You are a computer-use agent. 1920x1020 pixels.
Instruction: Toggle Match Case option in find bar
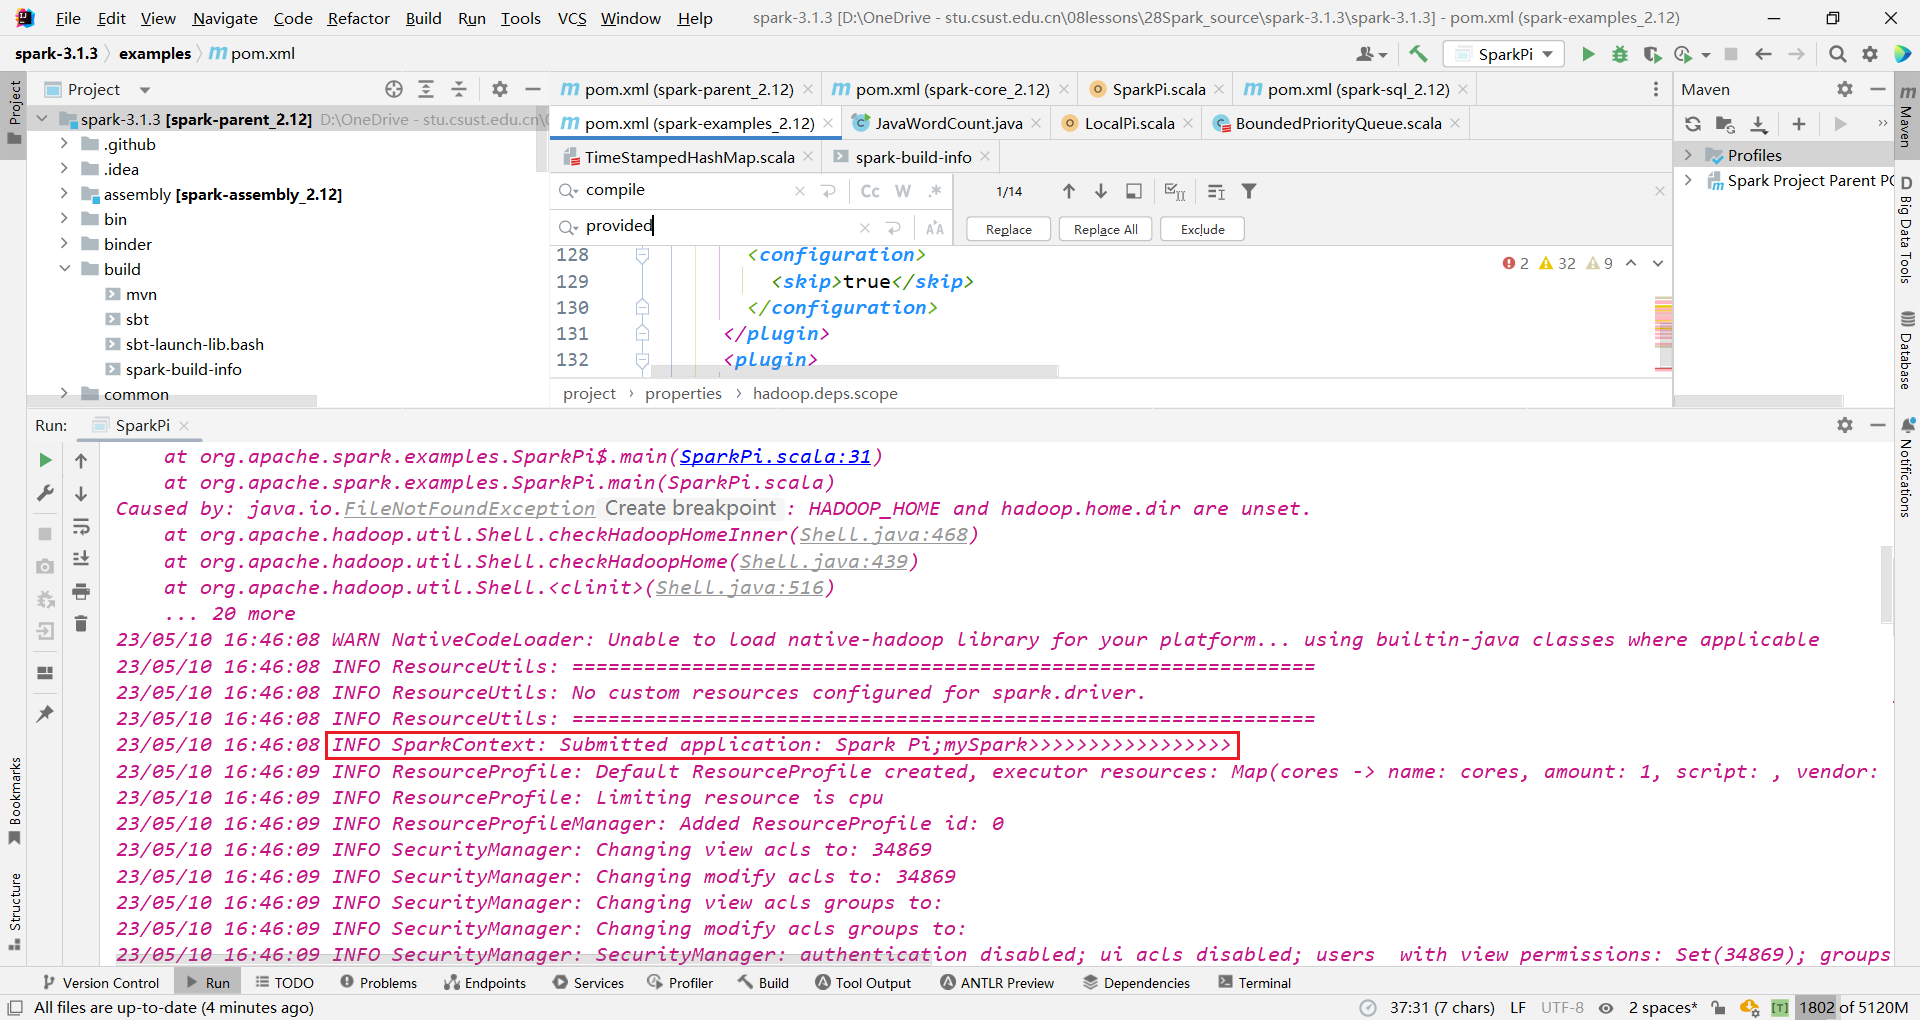[x=870, y=191]
